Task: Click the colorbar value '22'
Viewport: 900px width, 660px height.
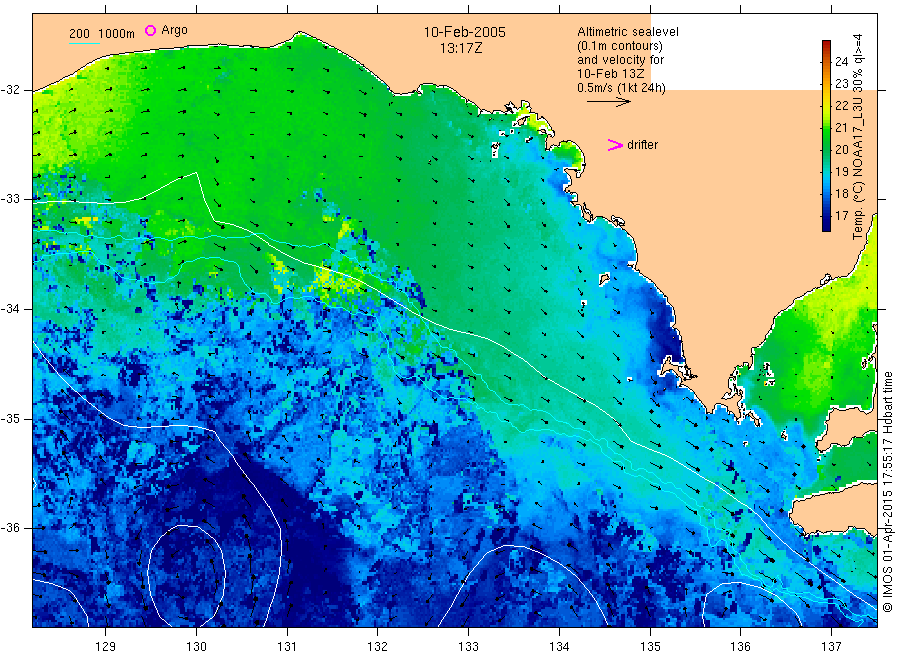Action: coord(841,106)
